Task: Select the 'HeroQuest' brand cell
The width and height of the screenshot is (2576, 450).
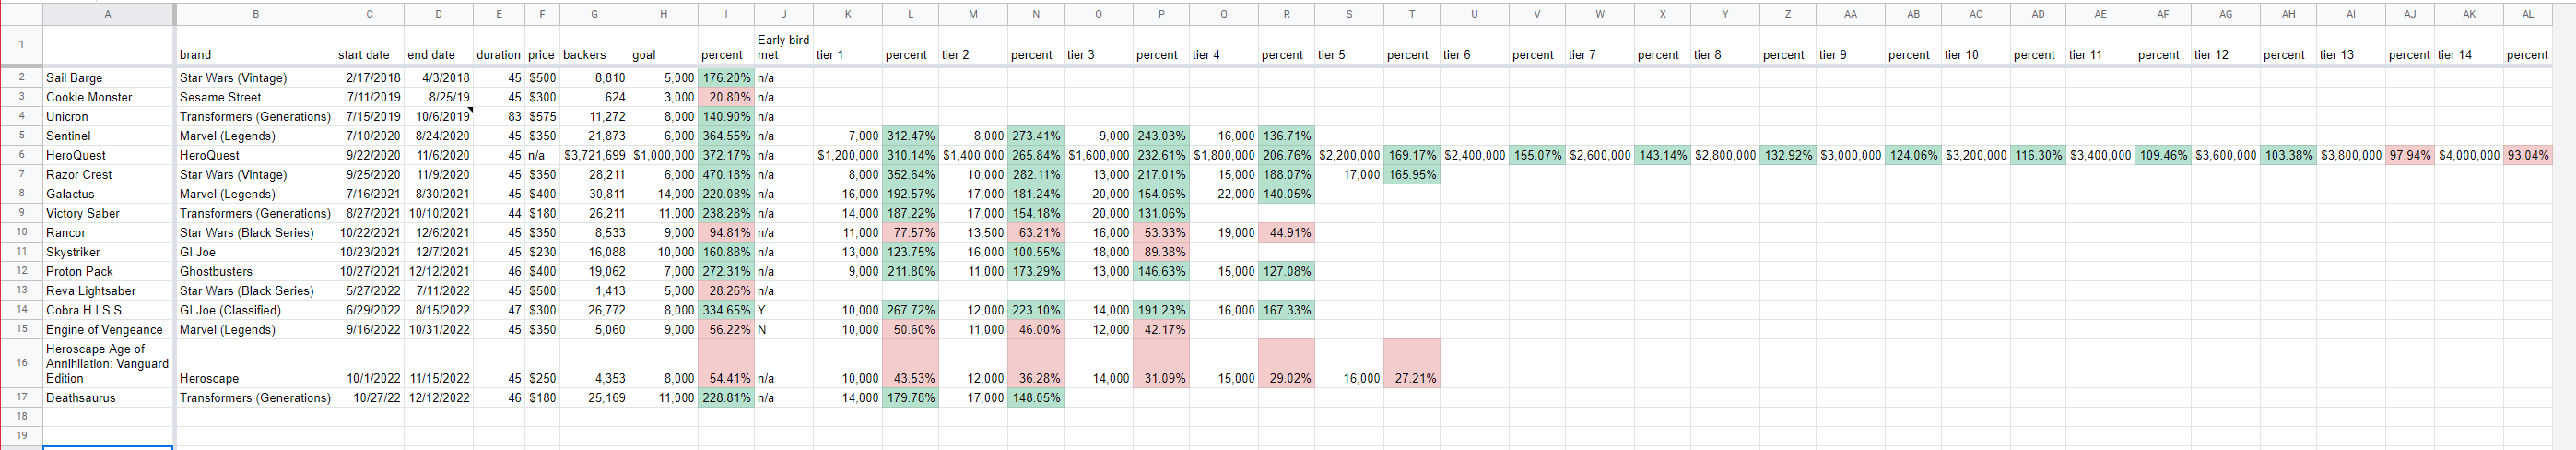Action: pyautogui.click(x=255, y=155)
